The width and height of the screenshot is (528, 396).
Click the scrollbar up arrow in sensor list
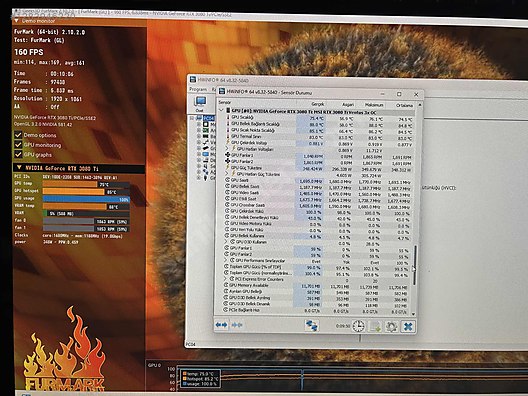click(x=420, y=105)
